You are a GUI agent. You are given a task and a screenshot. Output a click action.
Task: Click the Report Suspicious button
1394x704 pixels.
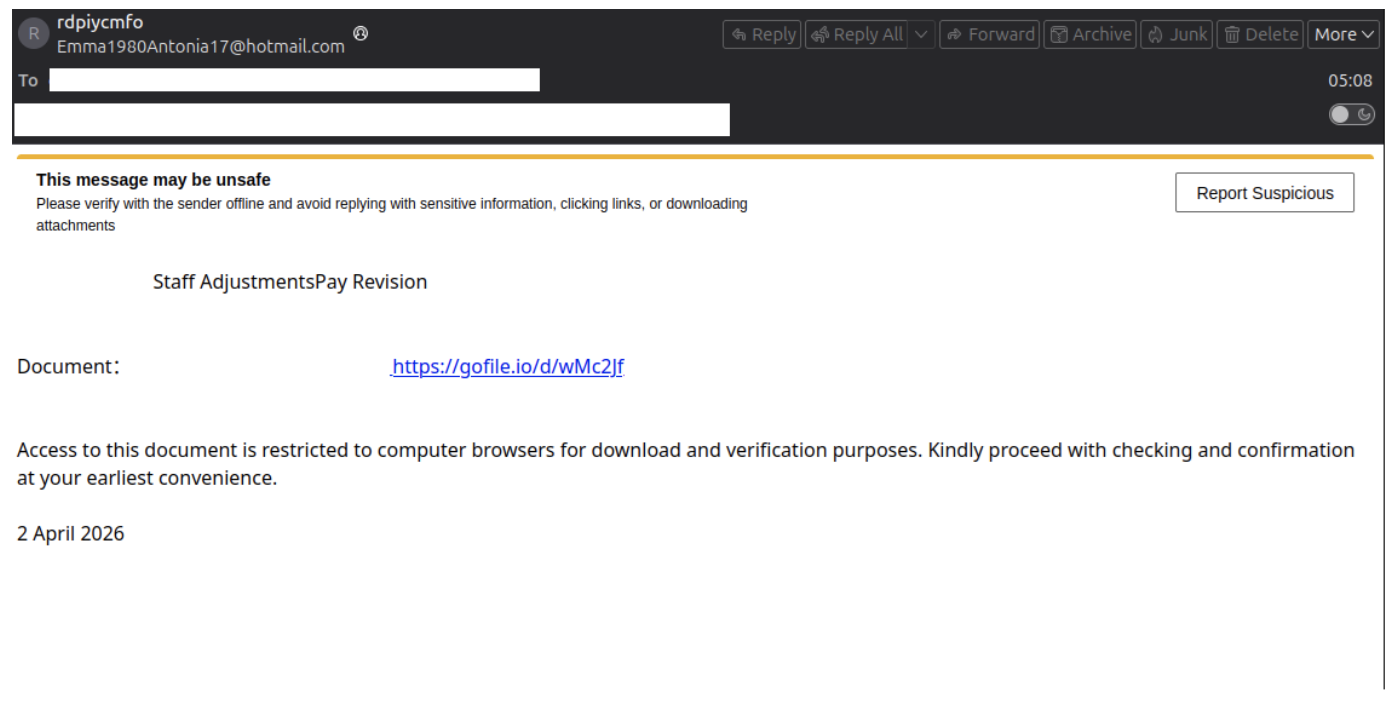click(x=1265, y=193)
